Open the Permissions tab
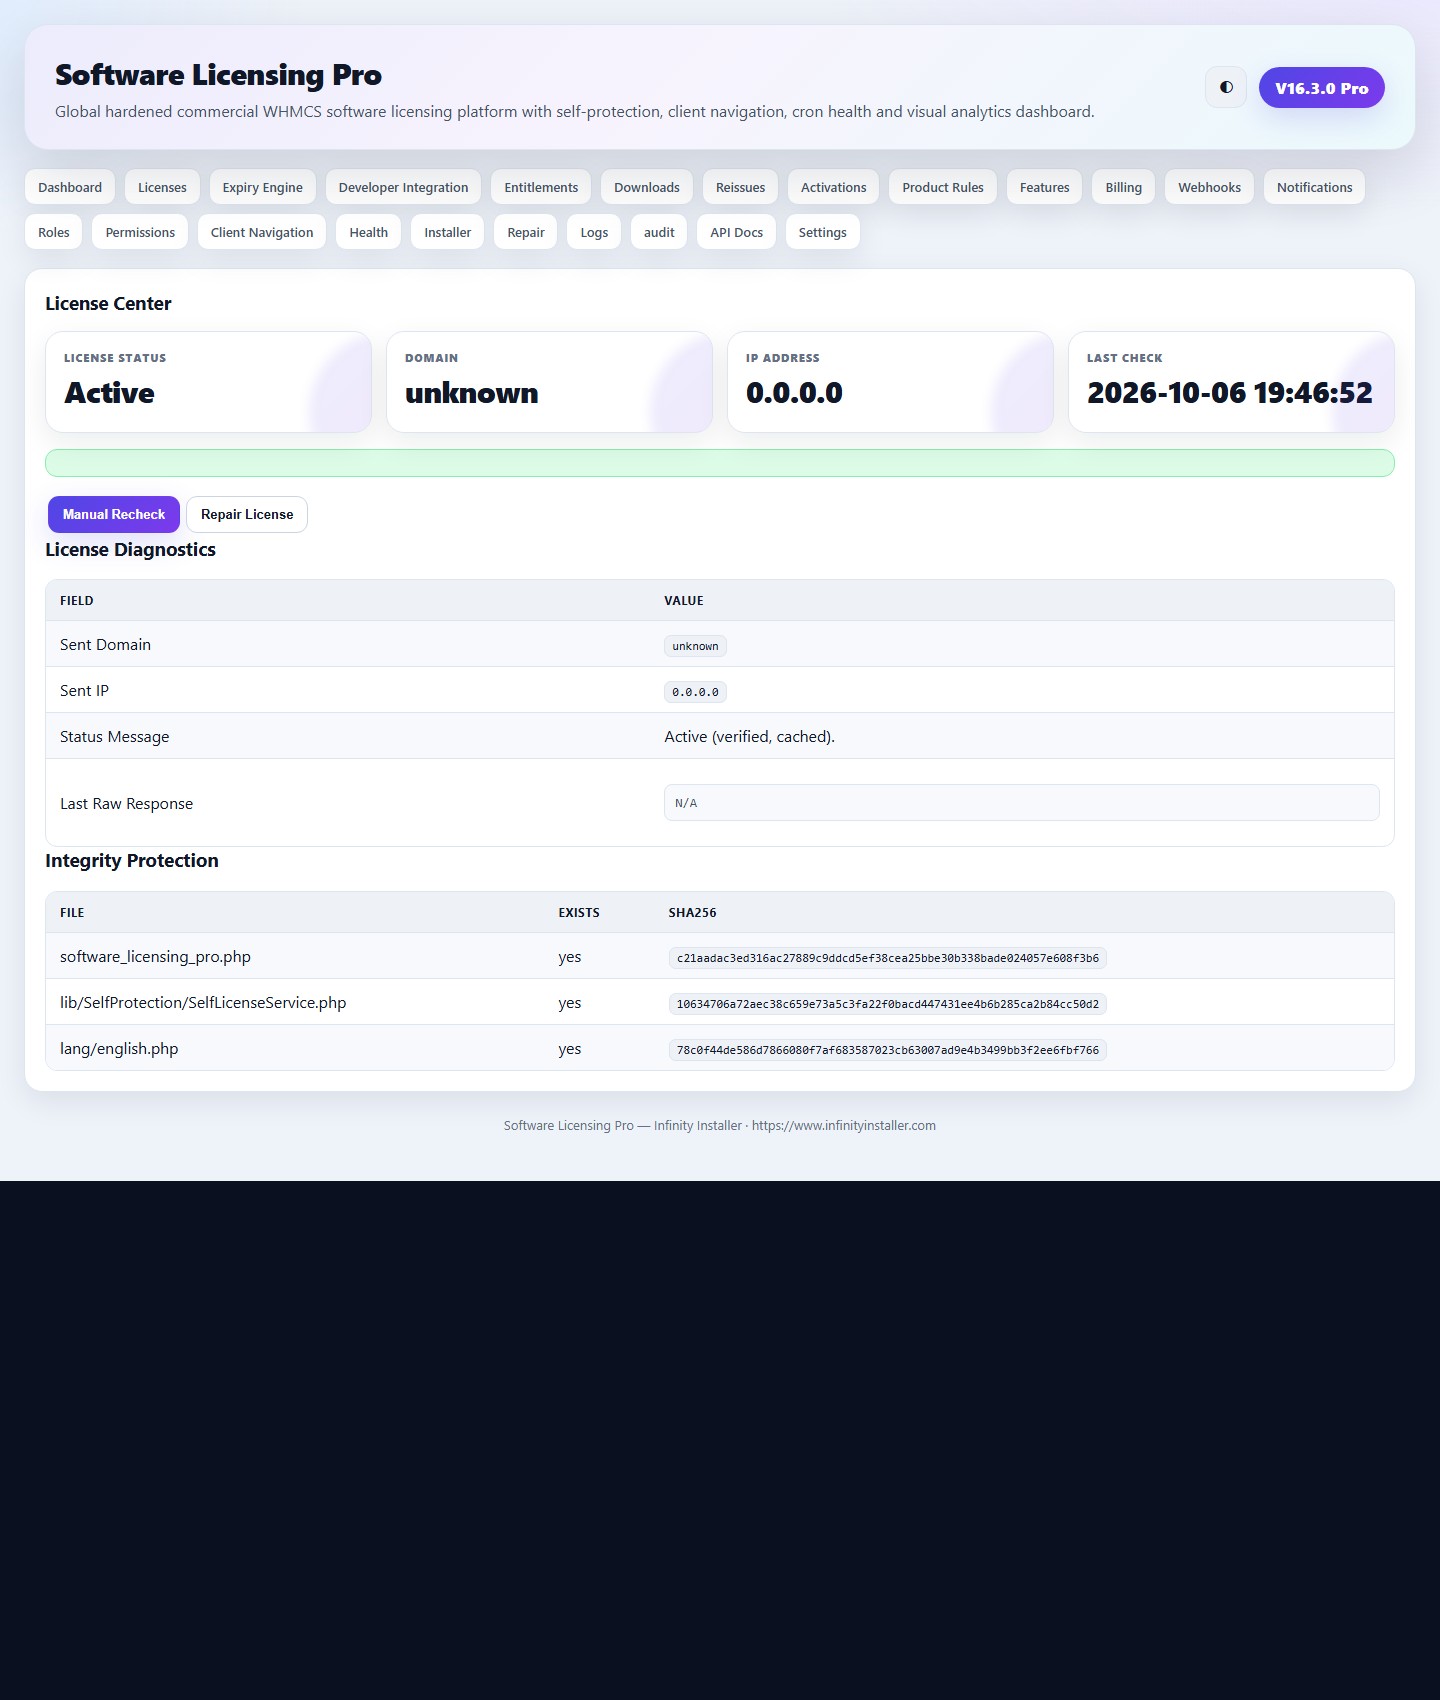 140,232
